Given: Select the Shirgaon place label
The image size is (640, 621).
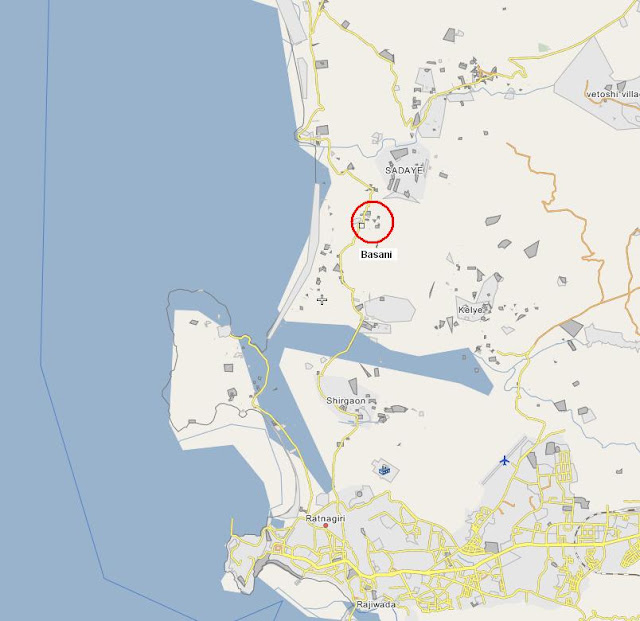Looking at the screenshot, I should click(x=346, y=401).
